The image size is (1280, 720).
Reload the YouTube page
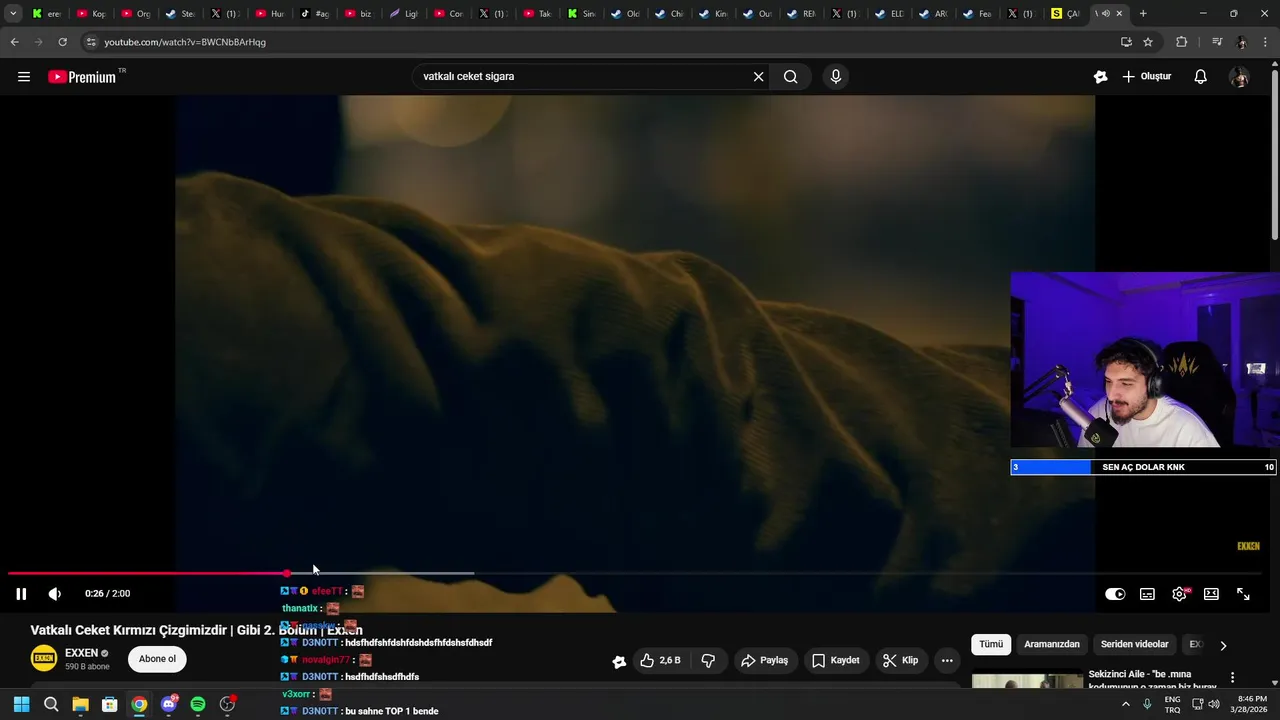(x=62, y=42)
